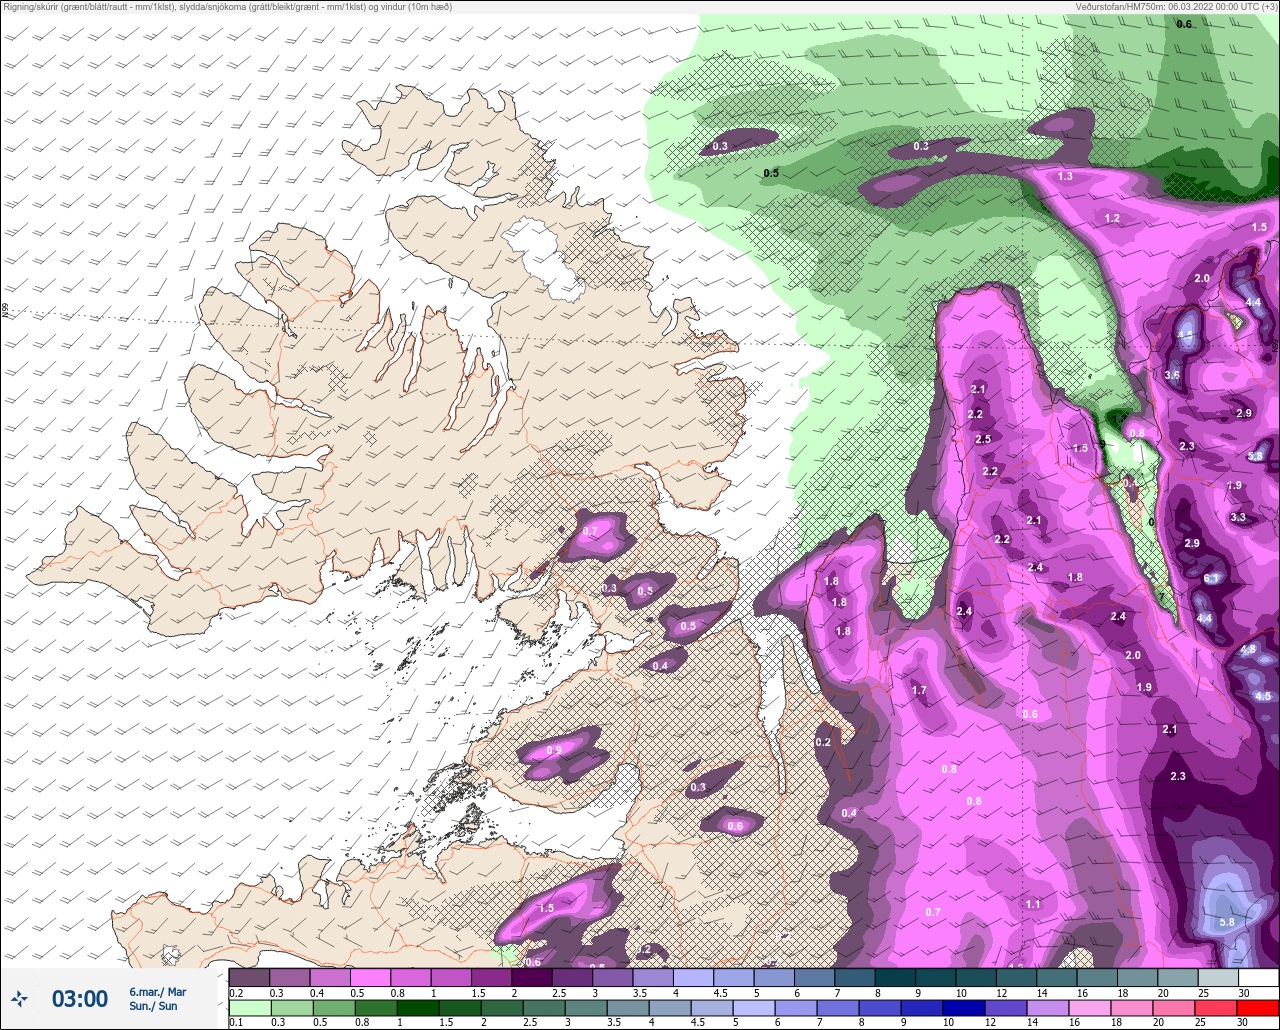Click the wind compass icon beside 03:00

tap(19, 998)
